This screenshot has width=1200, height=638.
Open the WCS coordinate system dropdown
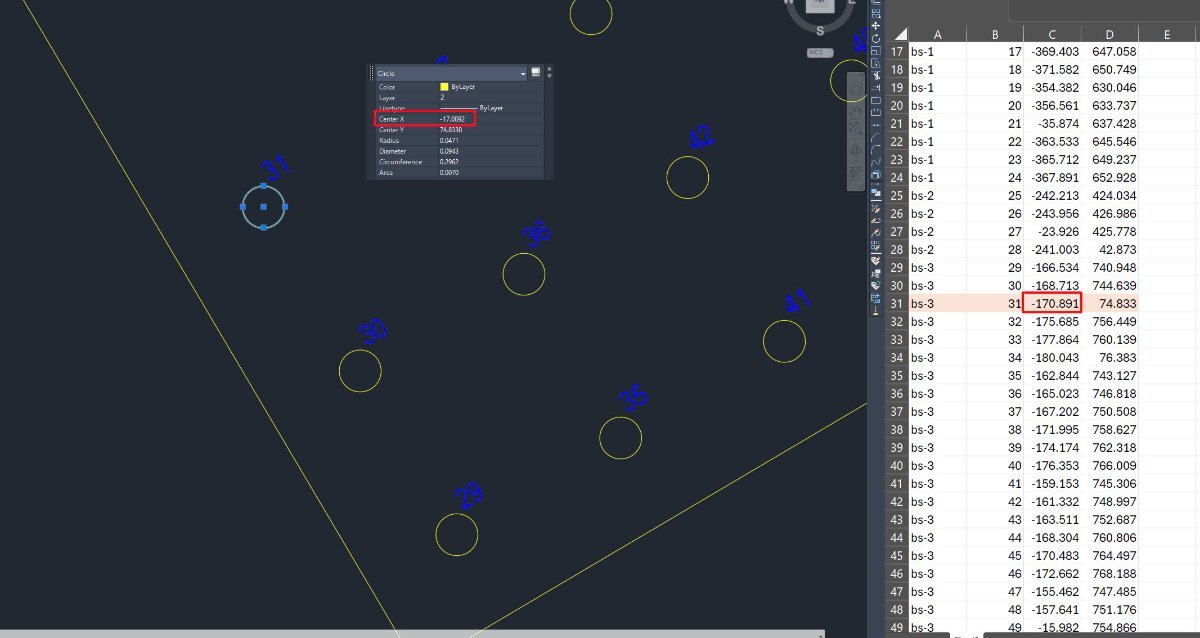click(820, 52)
